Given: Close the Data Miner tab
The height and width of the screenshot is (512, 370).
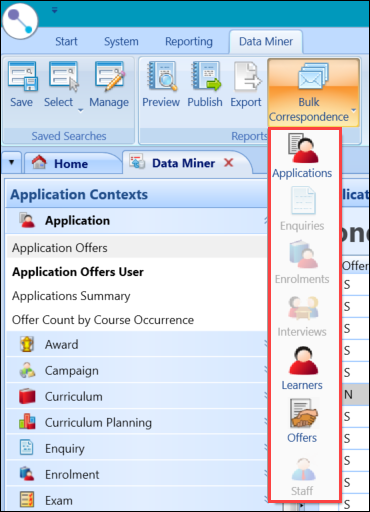Looking at the screenshot, I should pos(229,163).
